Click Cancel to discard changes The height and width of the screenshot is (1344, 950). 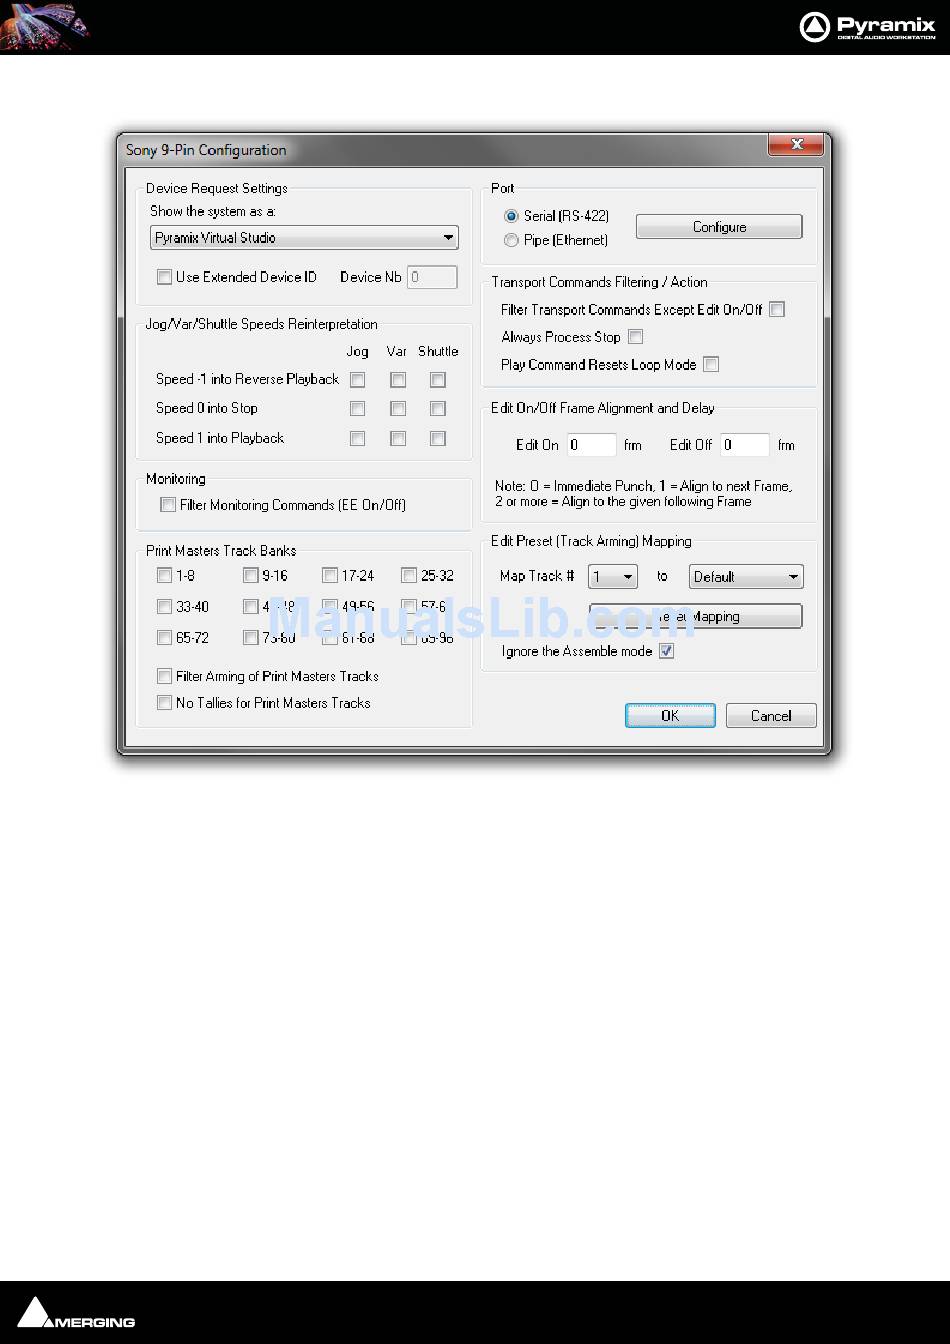771,716
